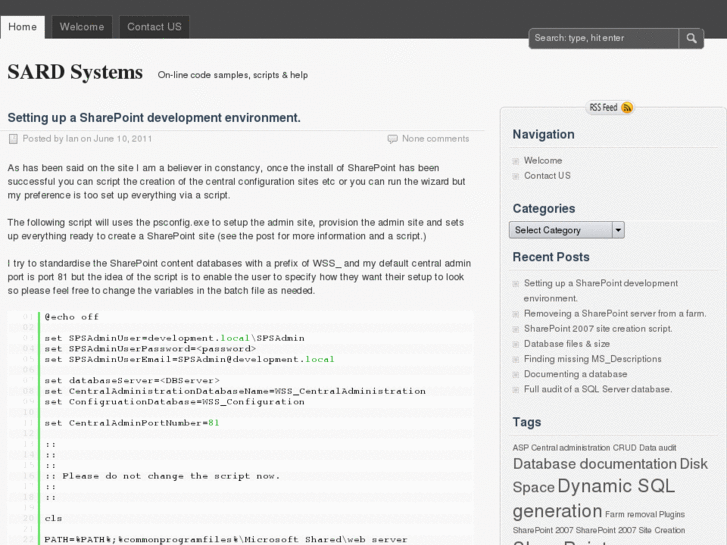
Task: Click the comment bubble icon
Action: click(x=392, y=139)
